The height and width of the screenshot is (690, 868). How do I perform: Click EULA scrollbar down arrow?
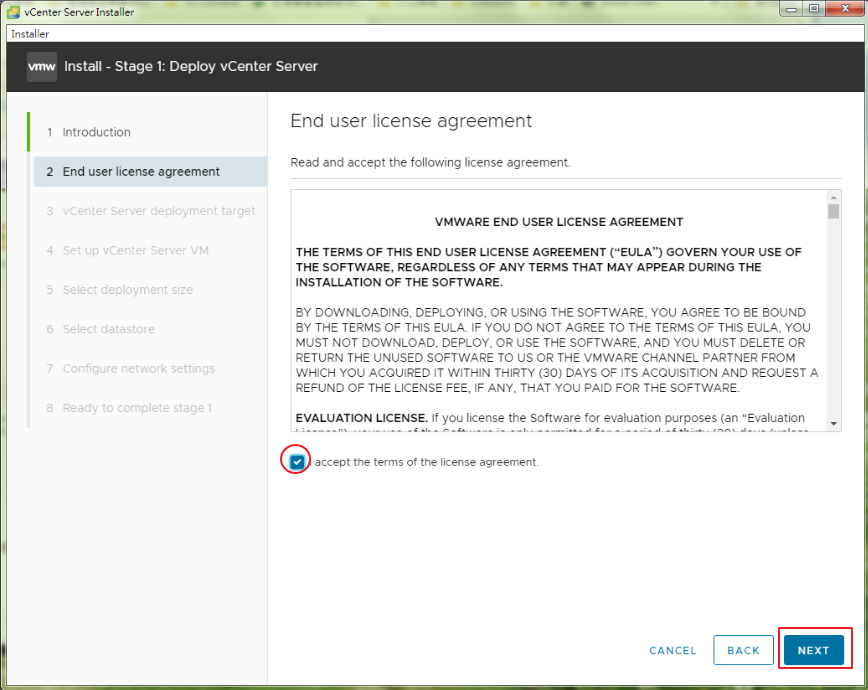tap(834, 424)
